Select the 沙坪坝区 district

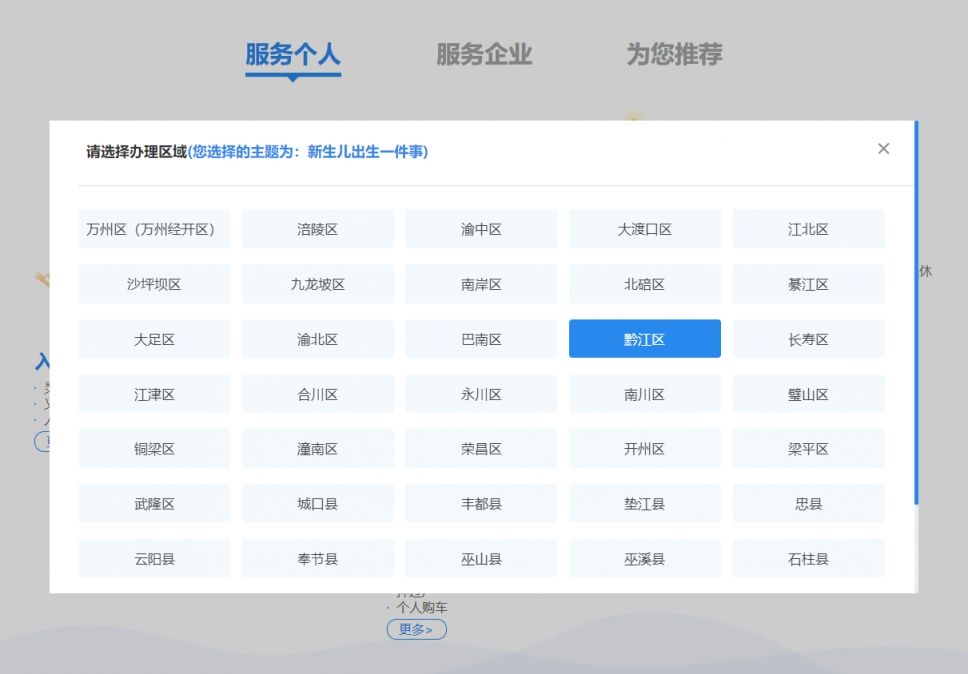point(153,283)
